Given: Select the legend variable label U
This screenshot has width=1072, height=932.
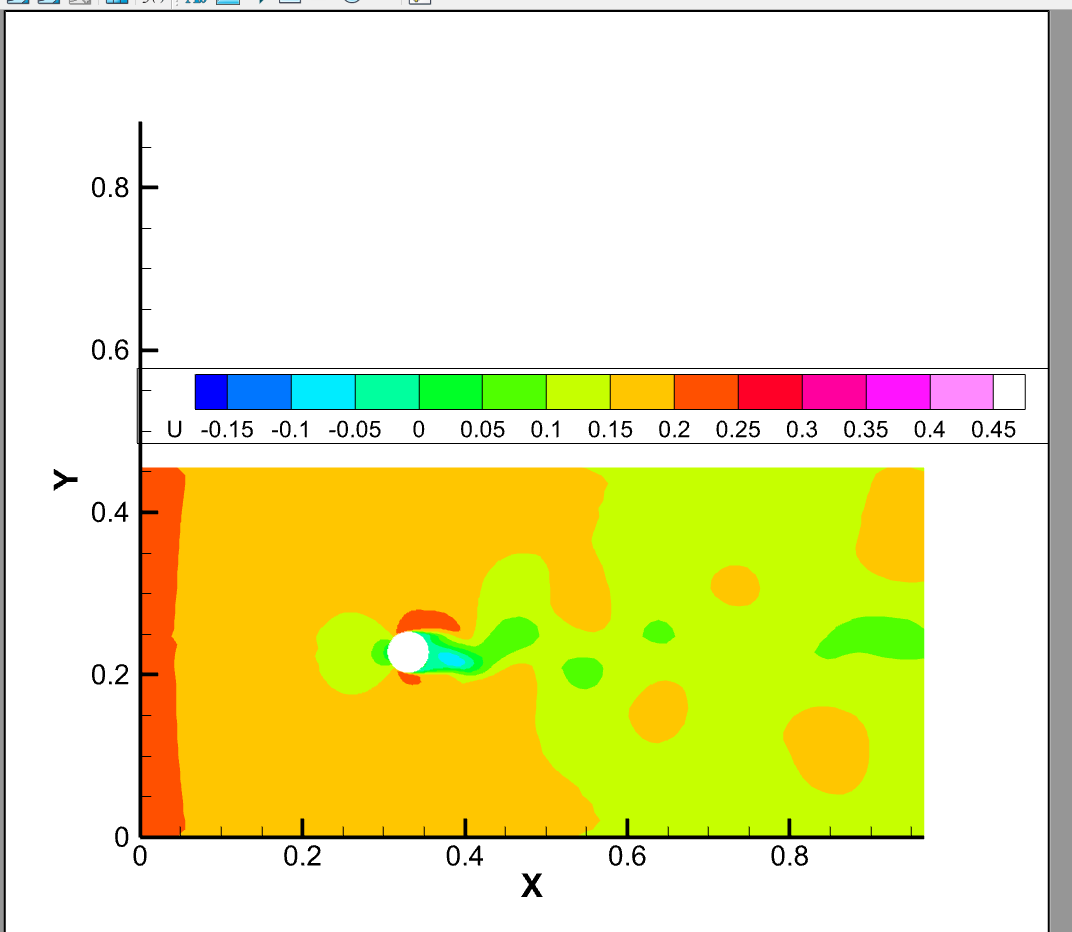Looking at the screenshot, I should point(174,429).
